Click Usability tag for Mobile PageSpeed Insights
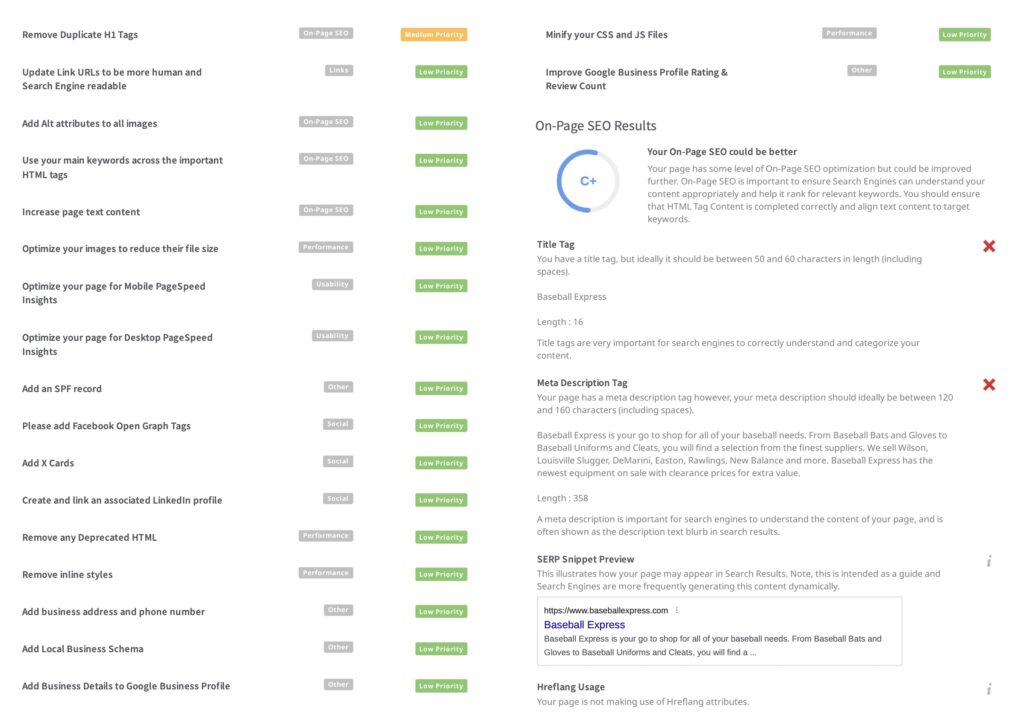 click(x=332, y=285)
